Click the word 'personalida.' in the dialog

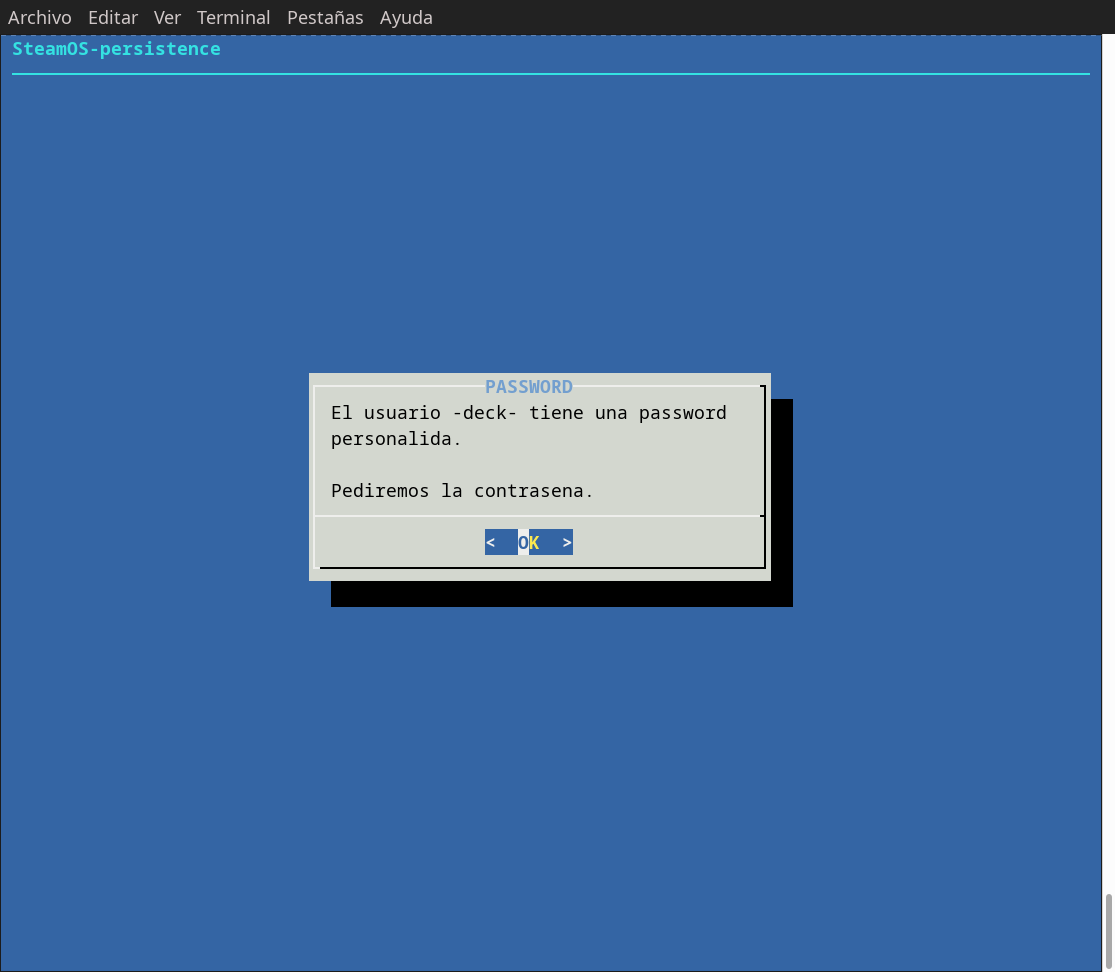396,439
